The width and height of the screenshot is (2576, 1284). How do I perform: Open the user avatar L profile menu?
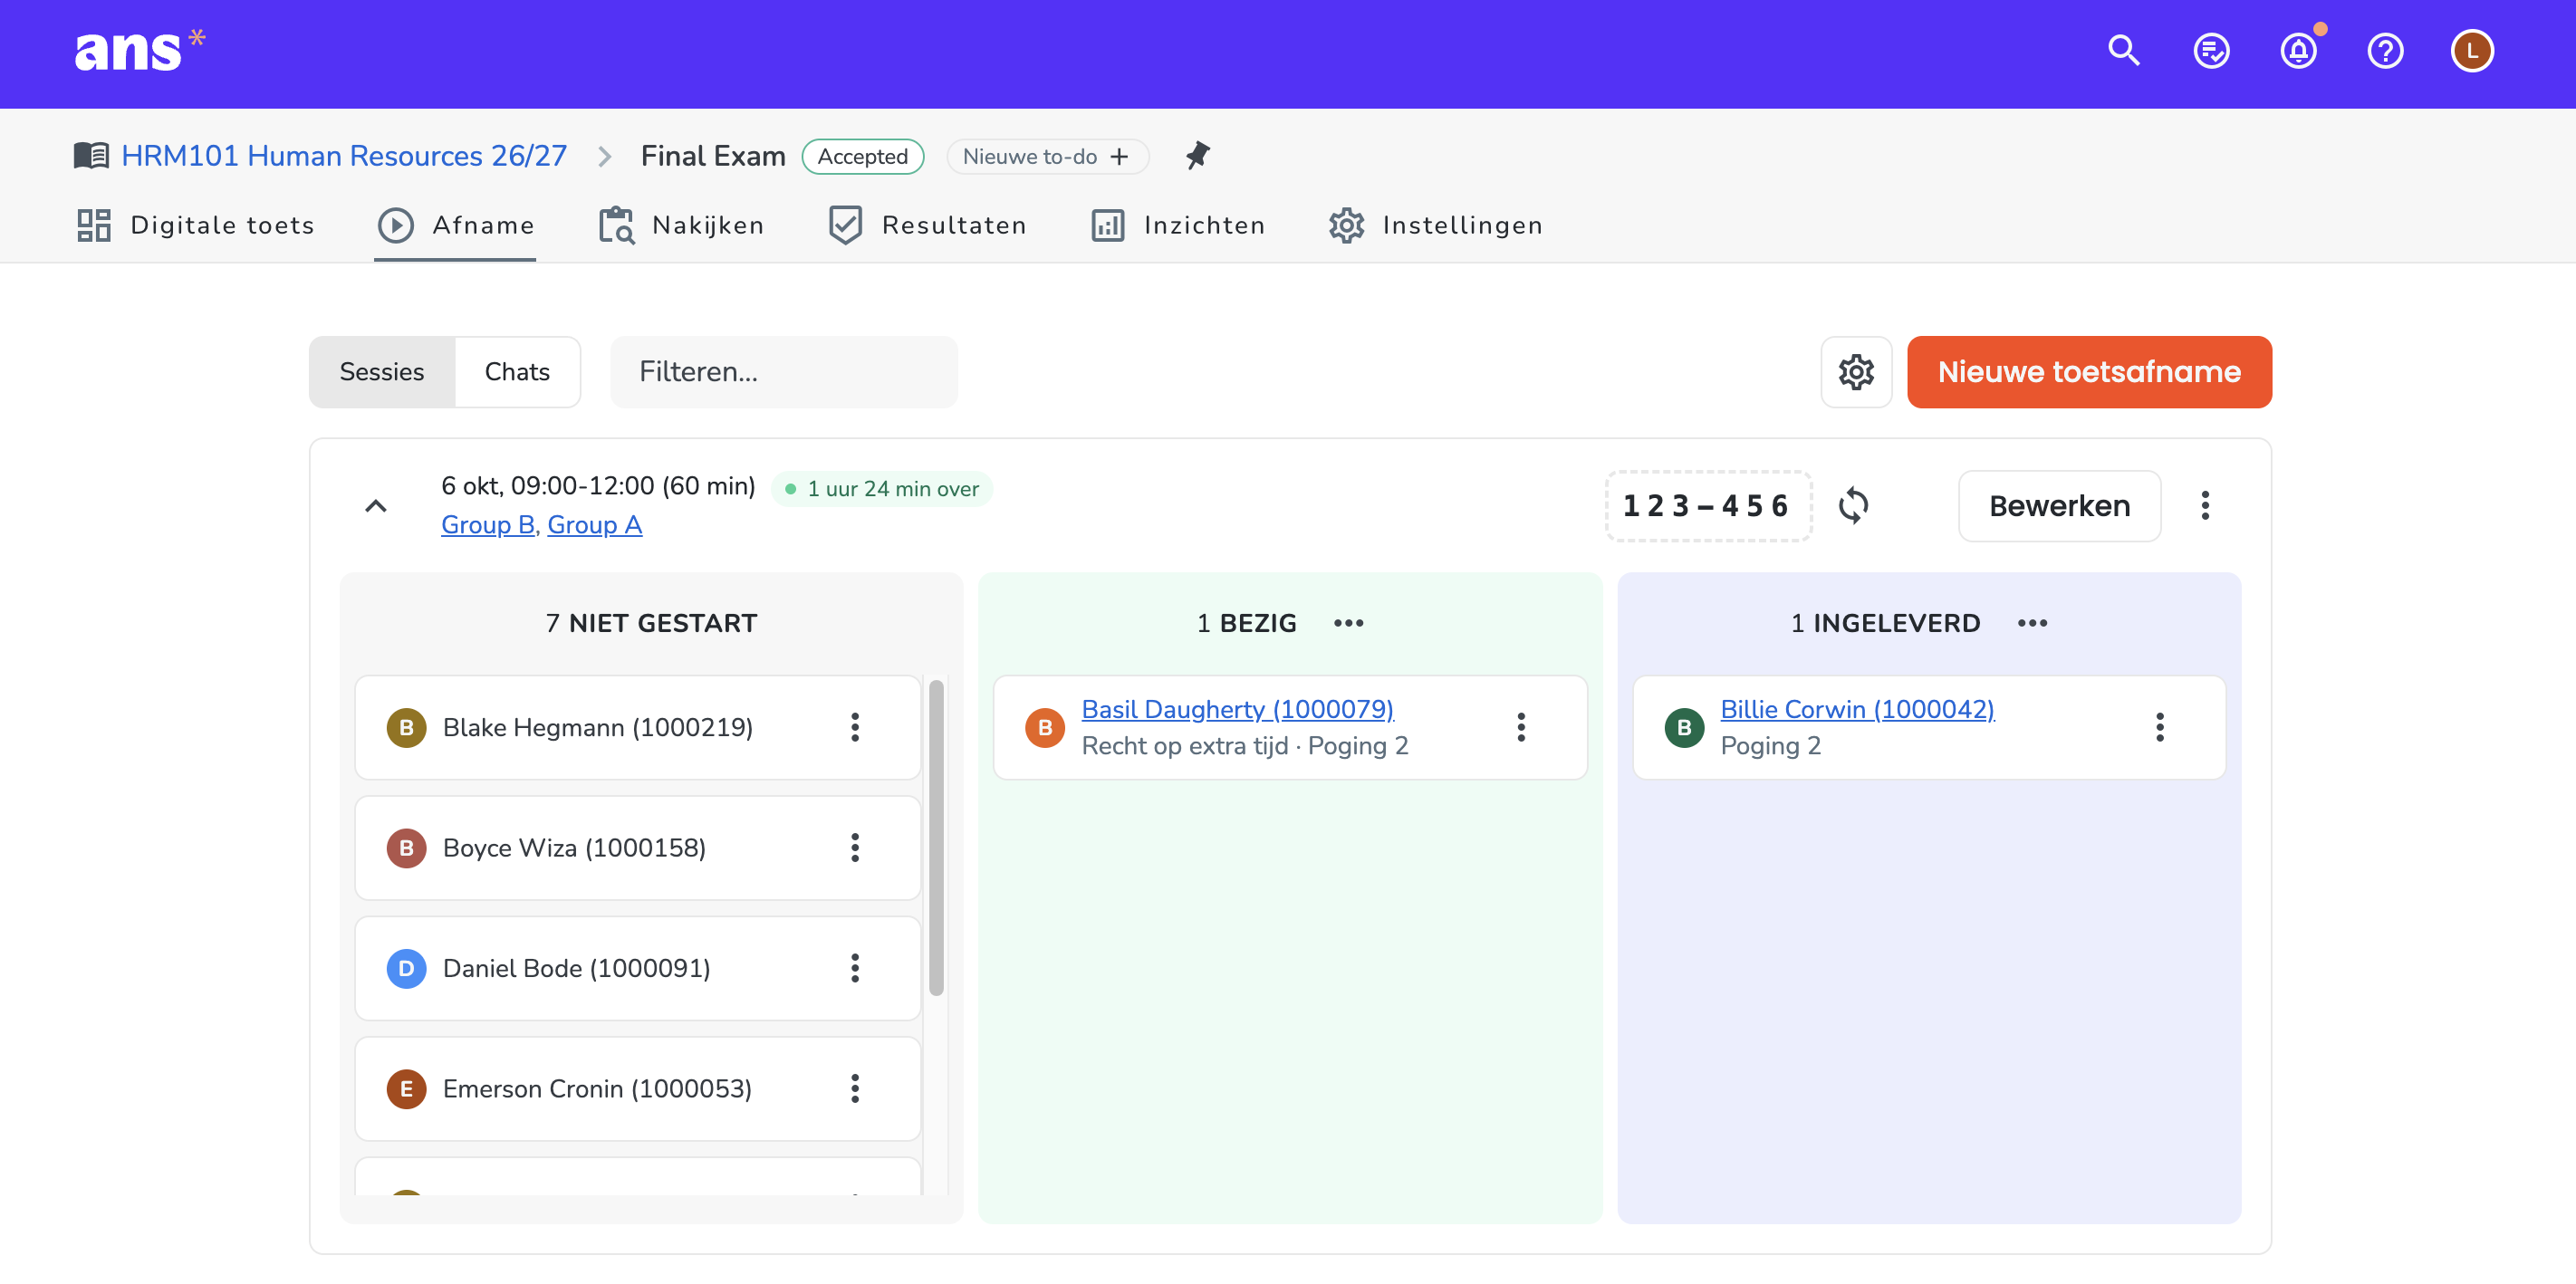[2472, 51]
